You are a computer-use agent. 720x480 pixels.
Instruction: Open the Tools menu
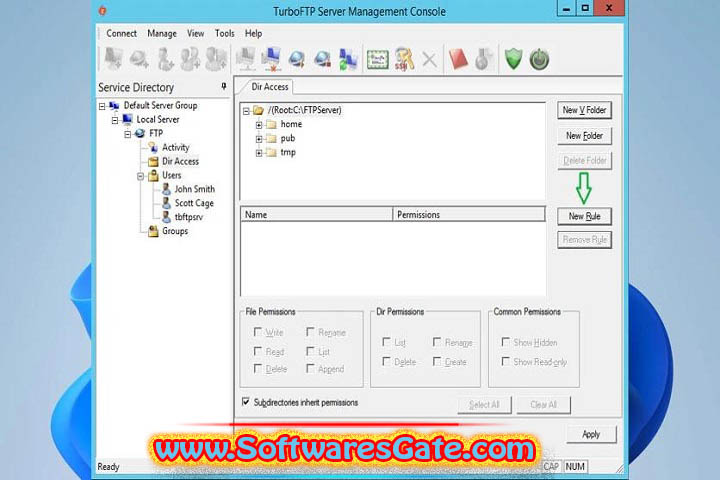pyautogui.click(x=225, y=34)
